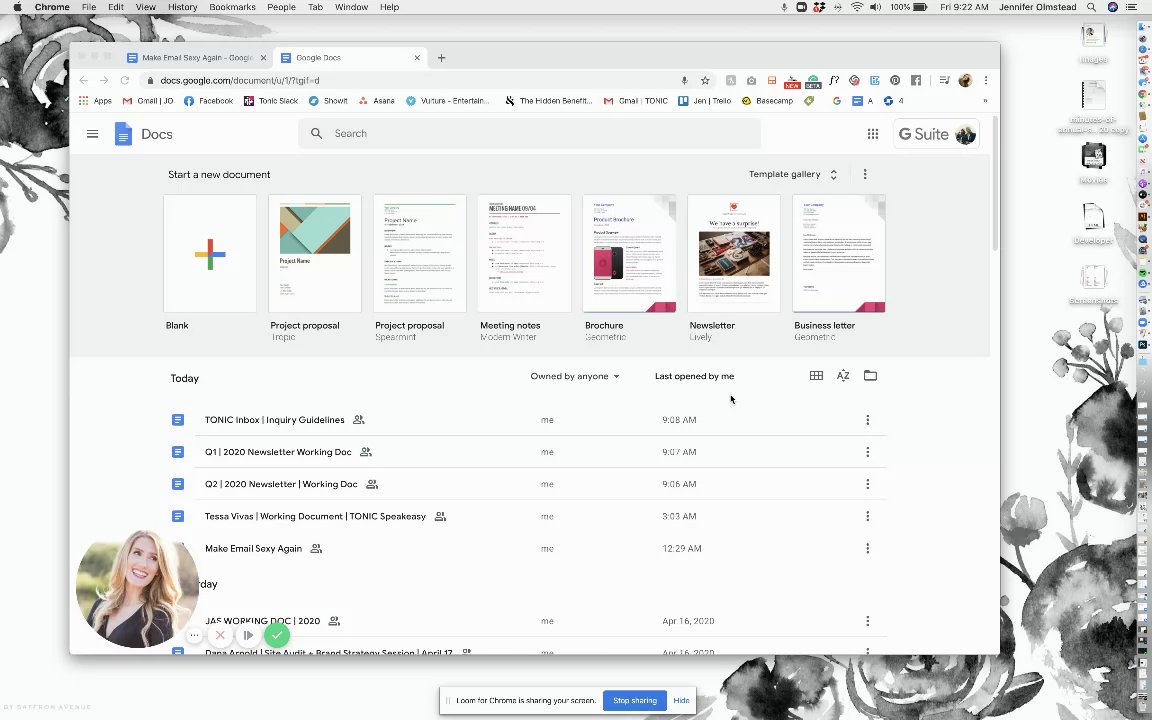Open the Basecamp bookmark
The height and width of the screenshot is (720, 1152).
767,101
